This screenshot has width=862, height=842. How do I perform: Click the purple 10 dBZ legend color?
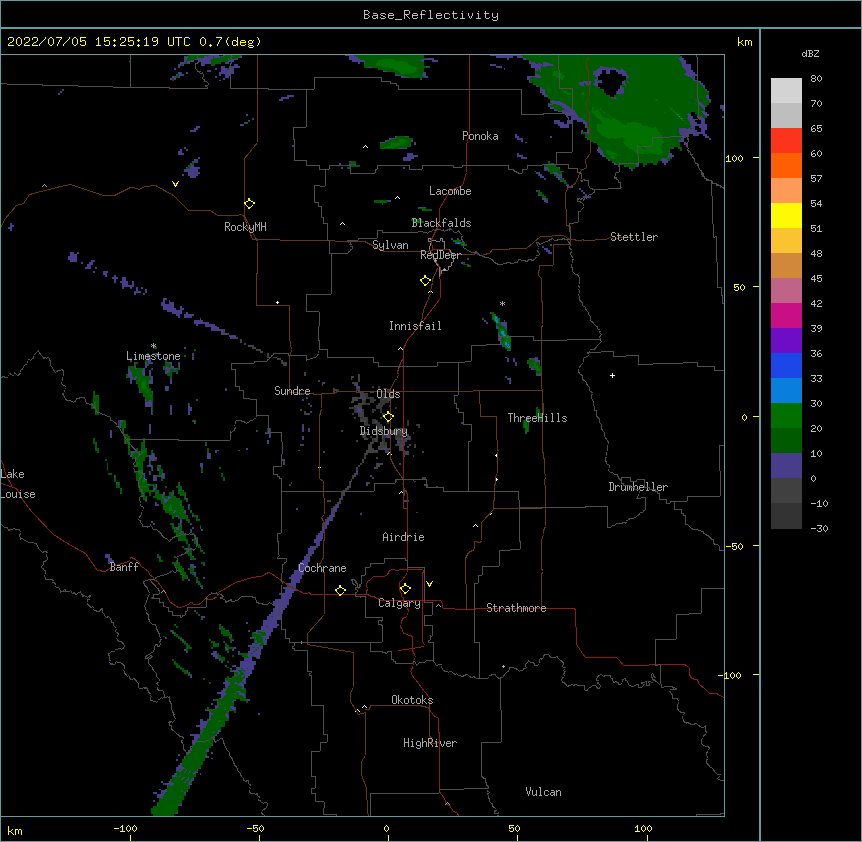click(786, 466)
